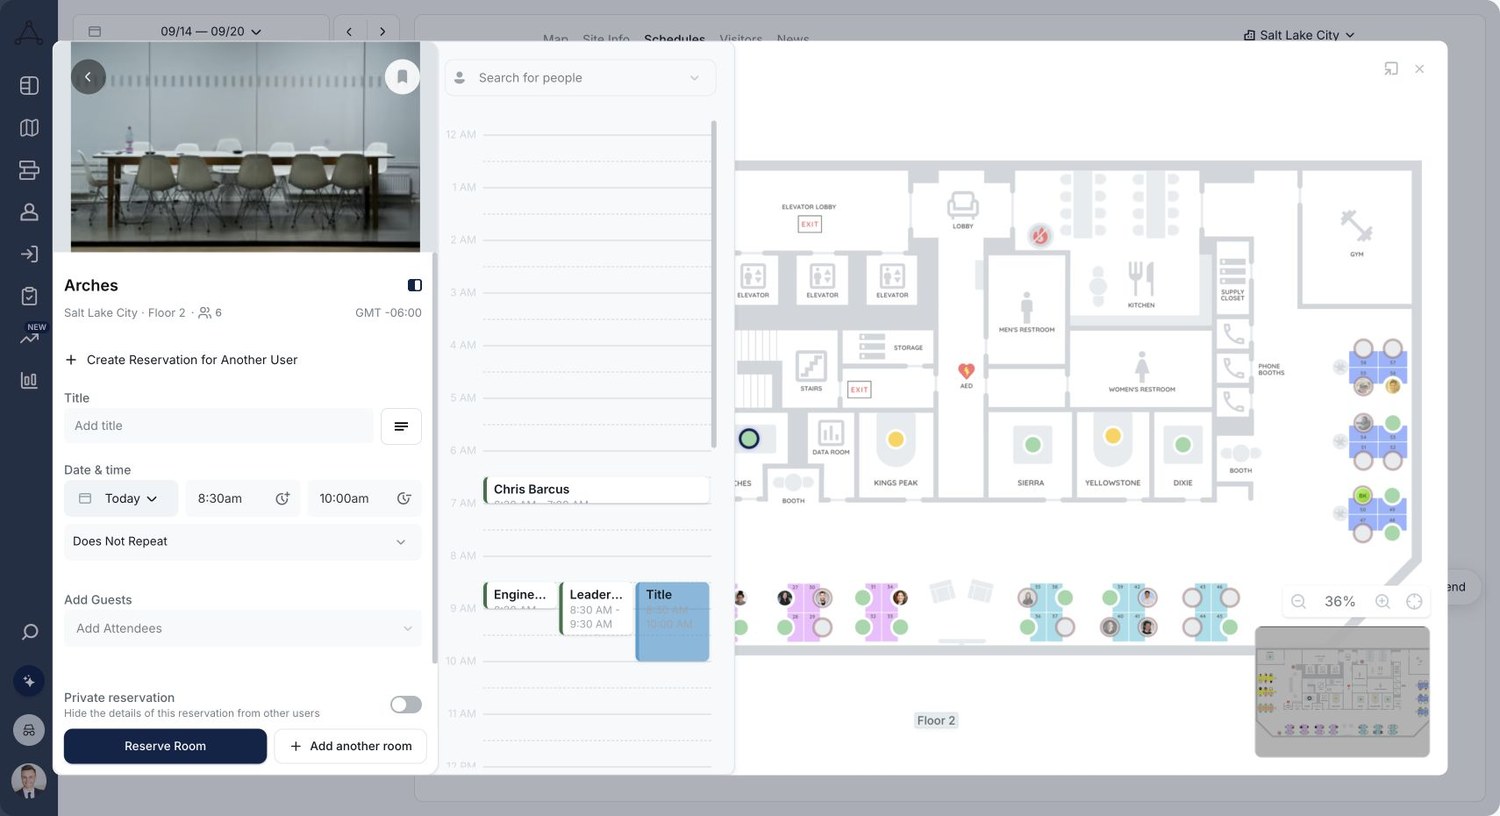Viewport: 1500px width, 816px height.
Task: Click the Floor 2 label on map
Action: [x=936, y=720]
